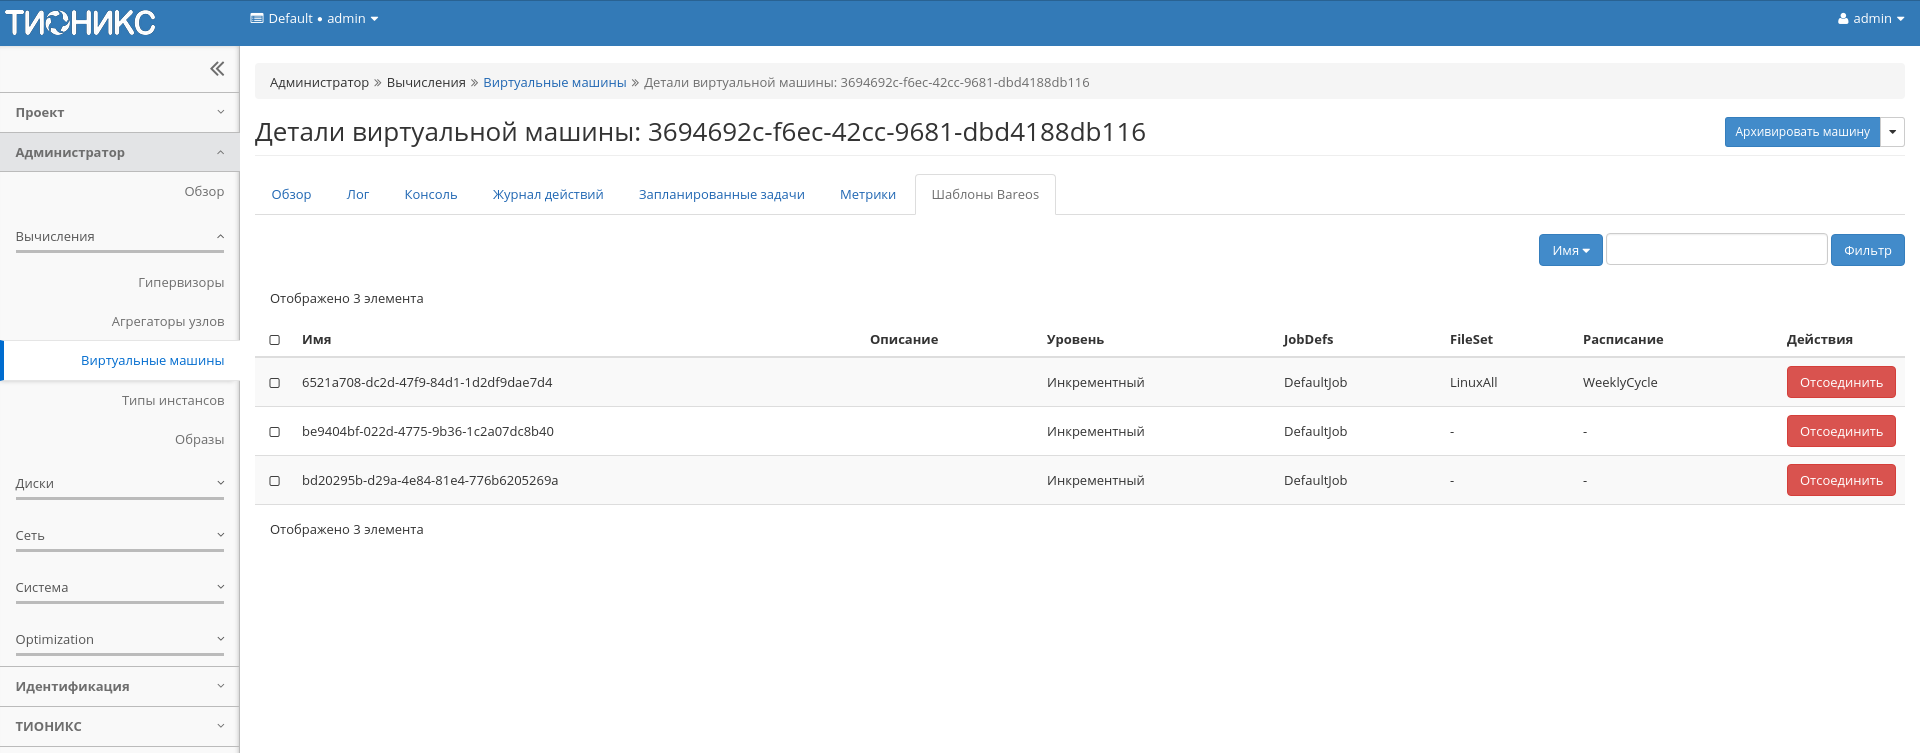Open the admin user menu
Screen dimensions: 1920x753
click(1870, 19)
